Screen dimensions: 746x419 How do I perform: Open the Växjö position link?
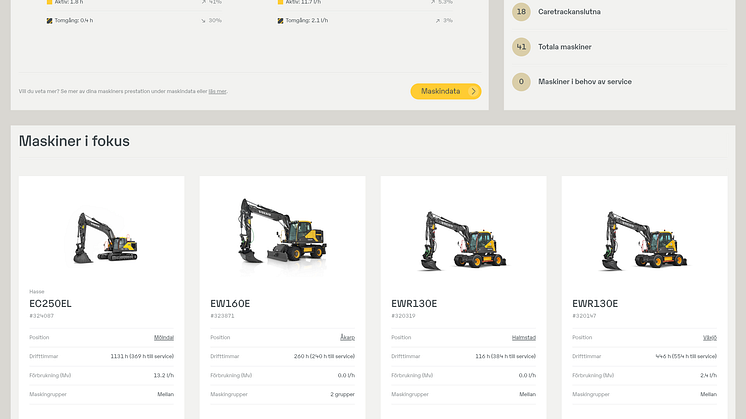point(710,338)
